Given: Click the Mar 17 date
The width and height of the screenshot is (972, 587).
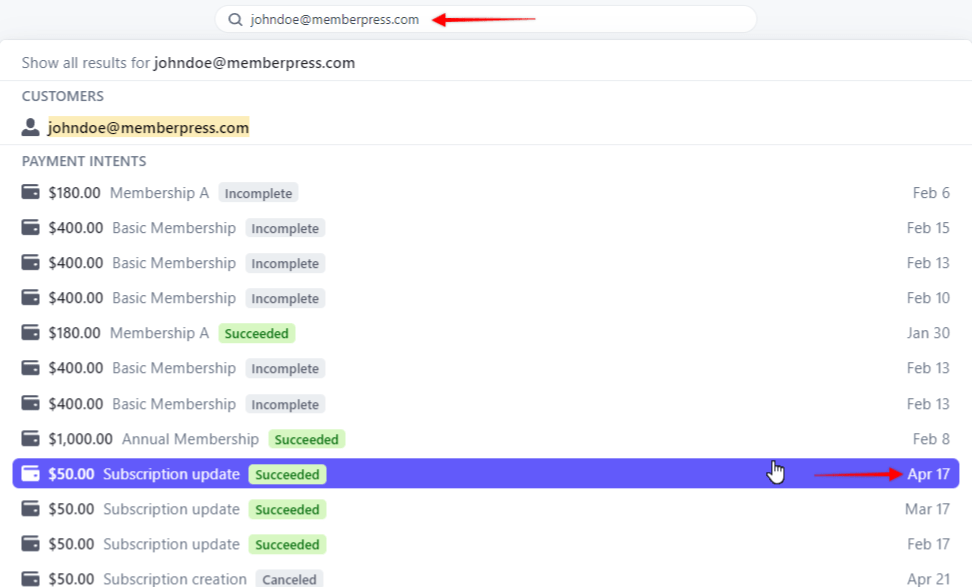Looking at the screenshot, I should tap(927, 510).
